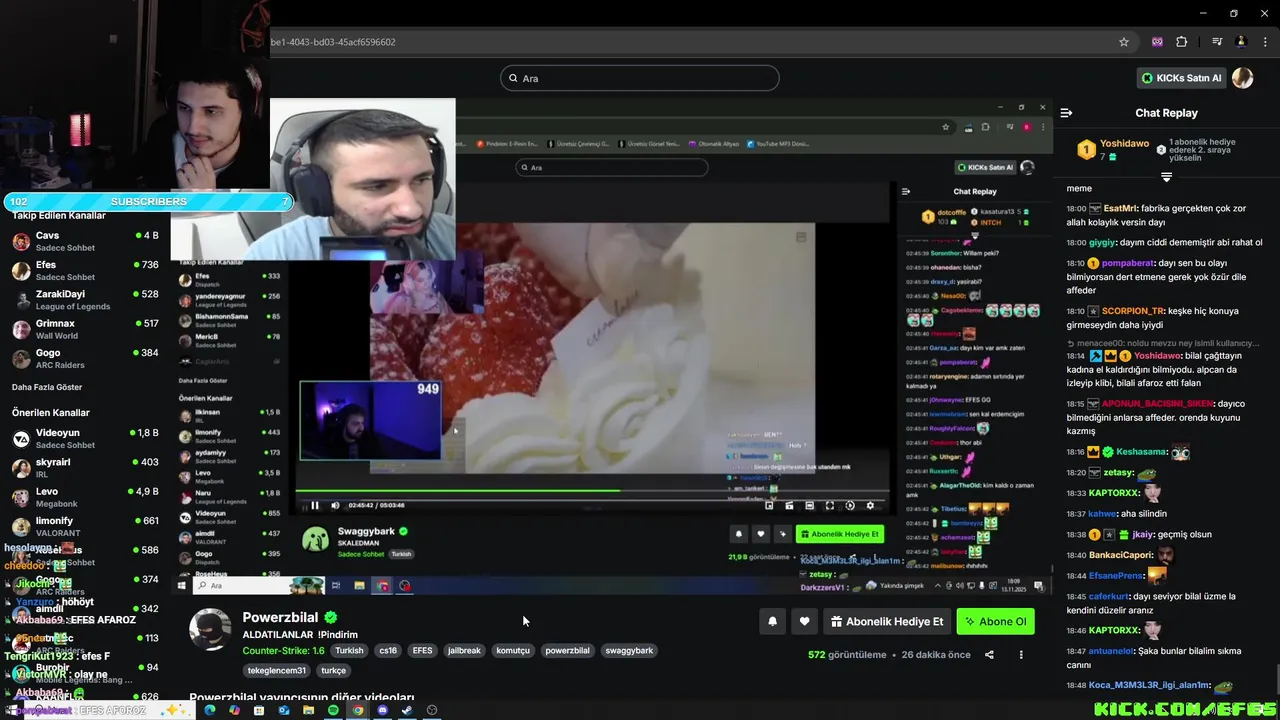Open Spotify from the taskbar
The width and height of the screenshot is (1280, 720).
pos(333,710)
